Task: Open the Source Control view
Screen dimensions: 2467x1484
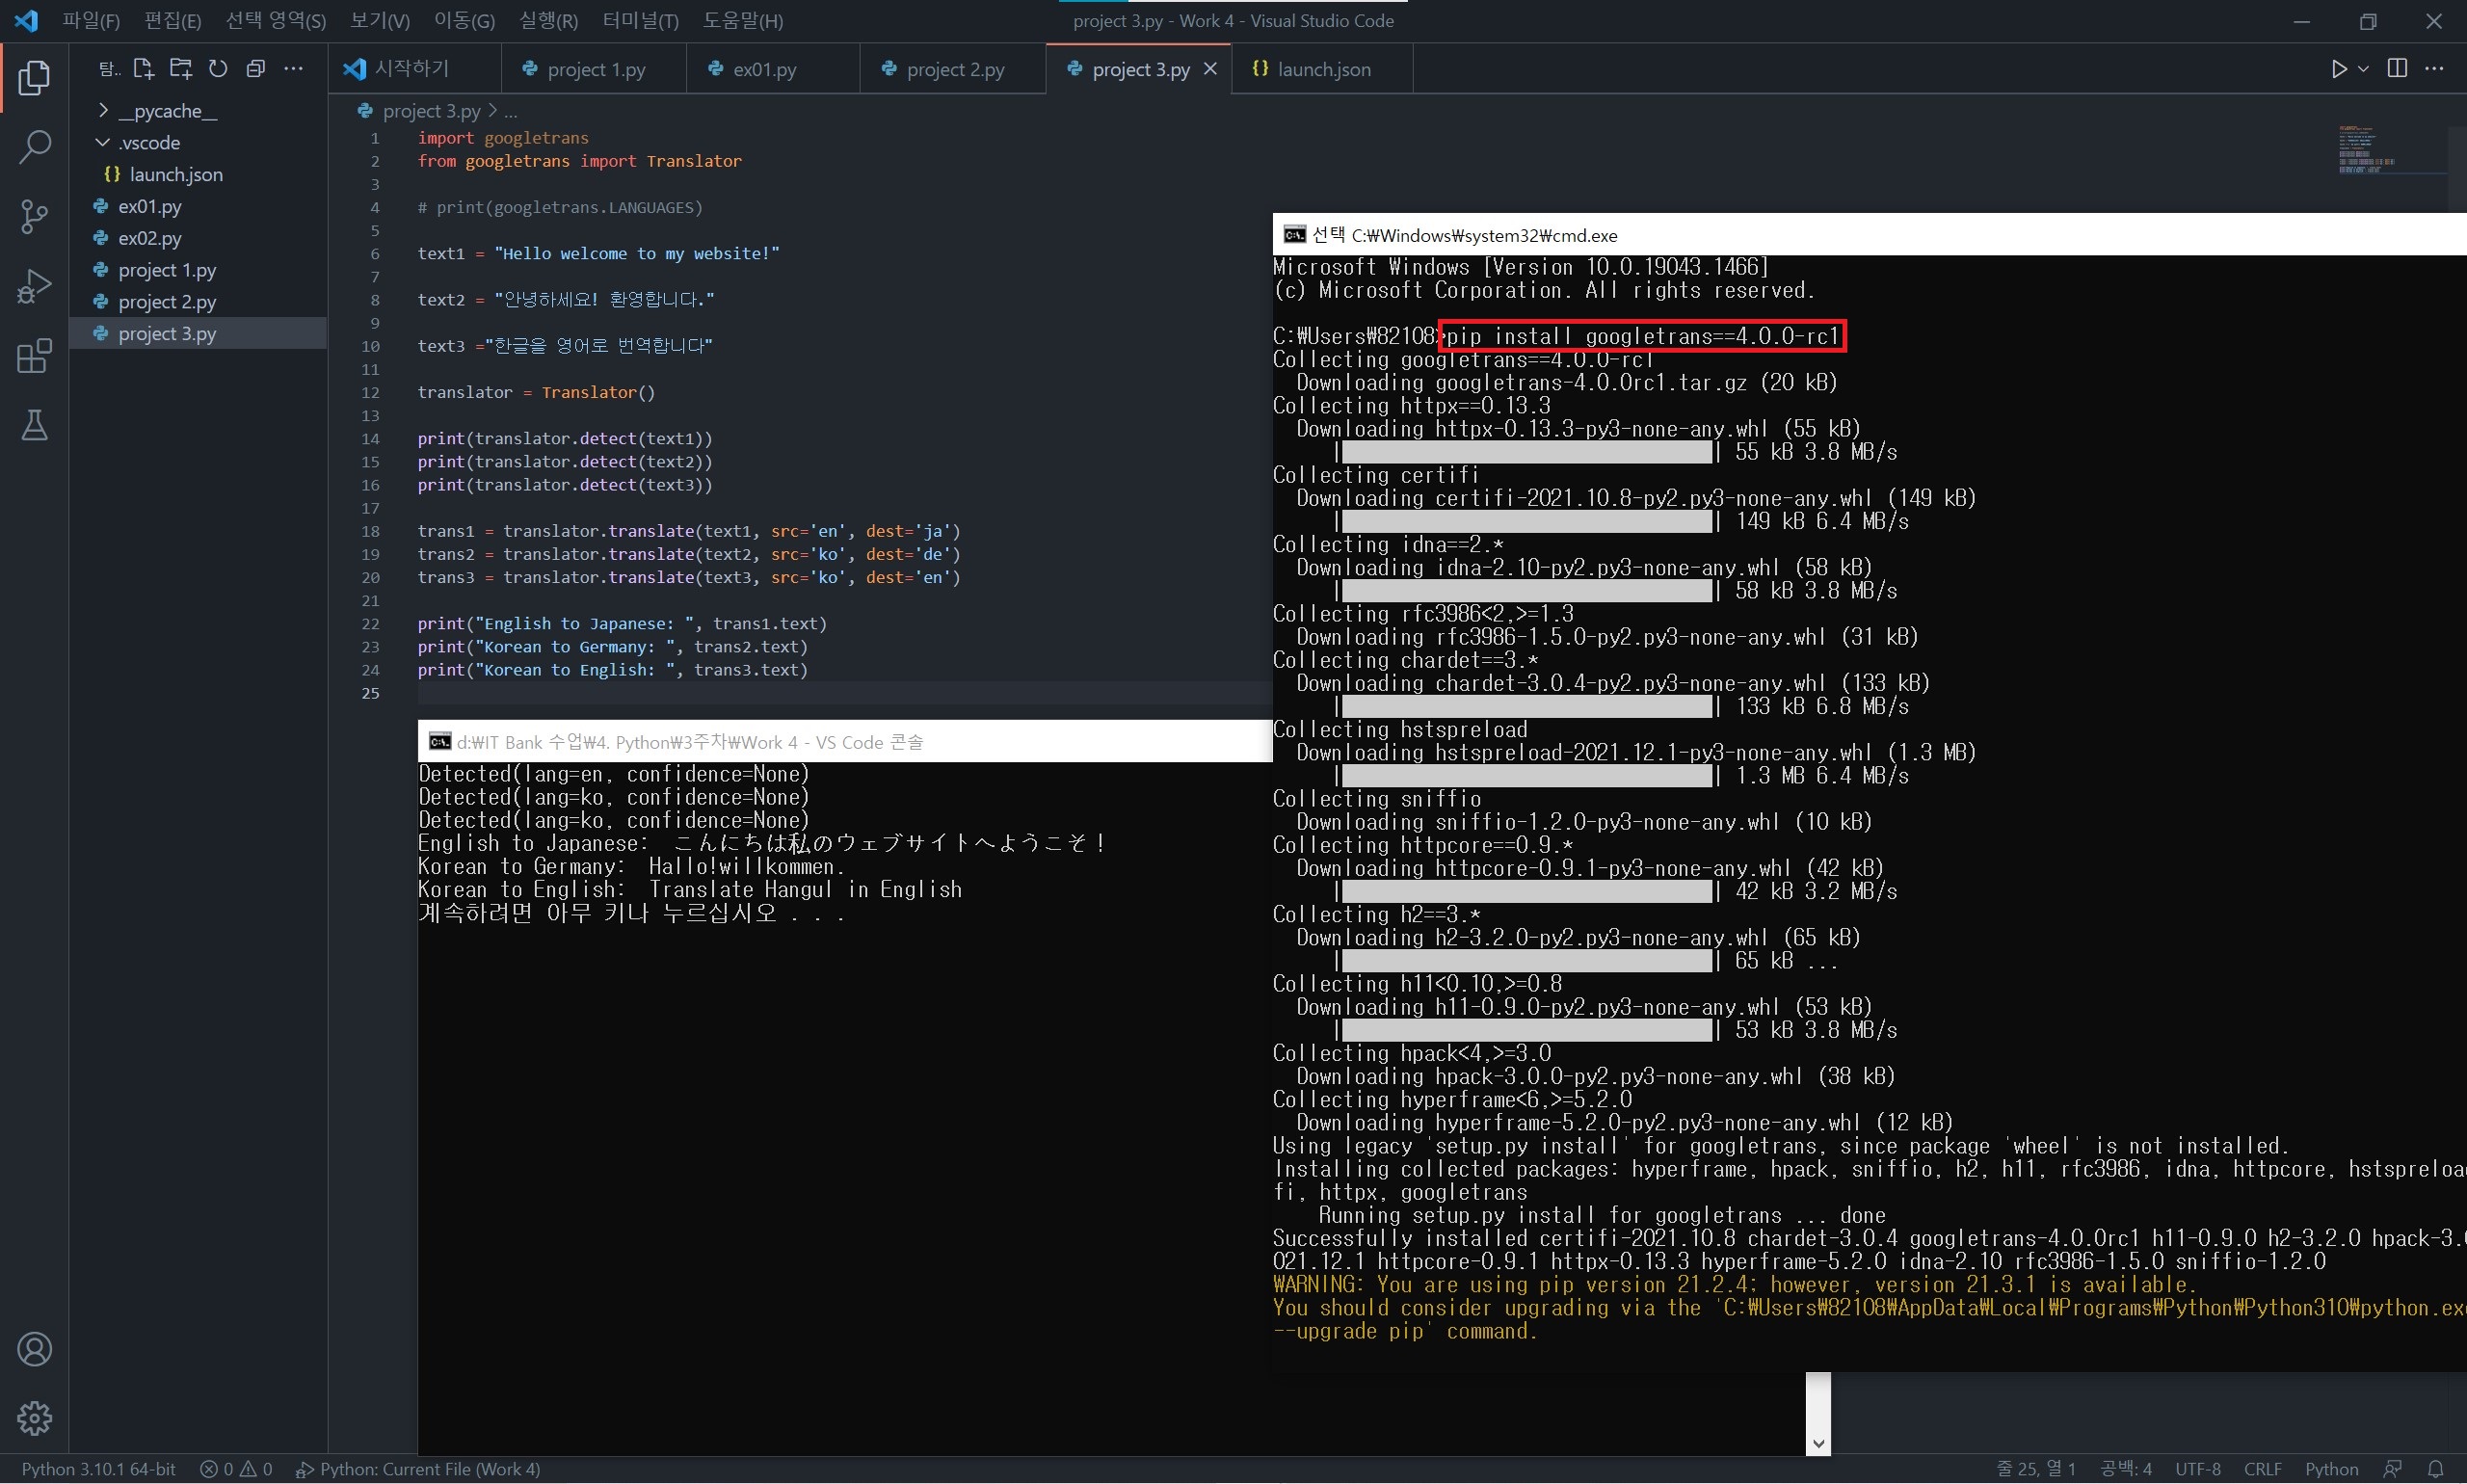Action: 34,216
